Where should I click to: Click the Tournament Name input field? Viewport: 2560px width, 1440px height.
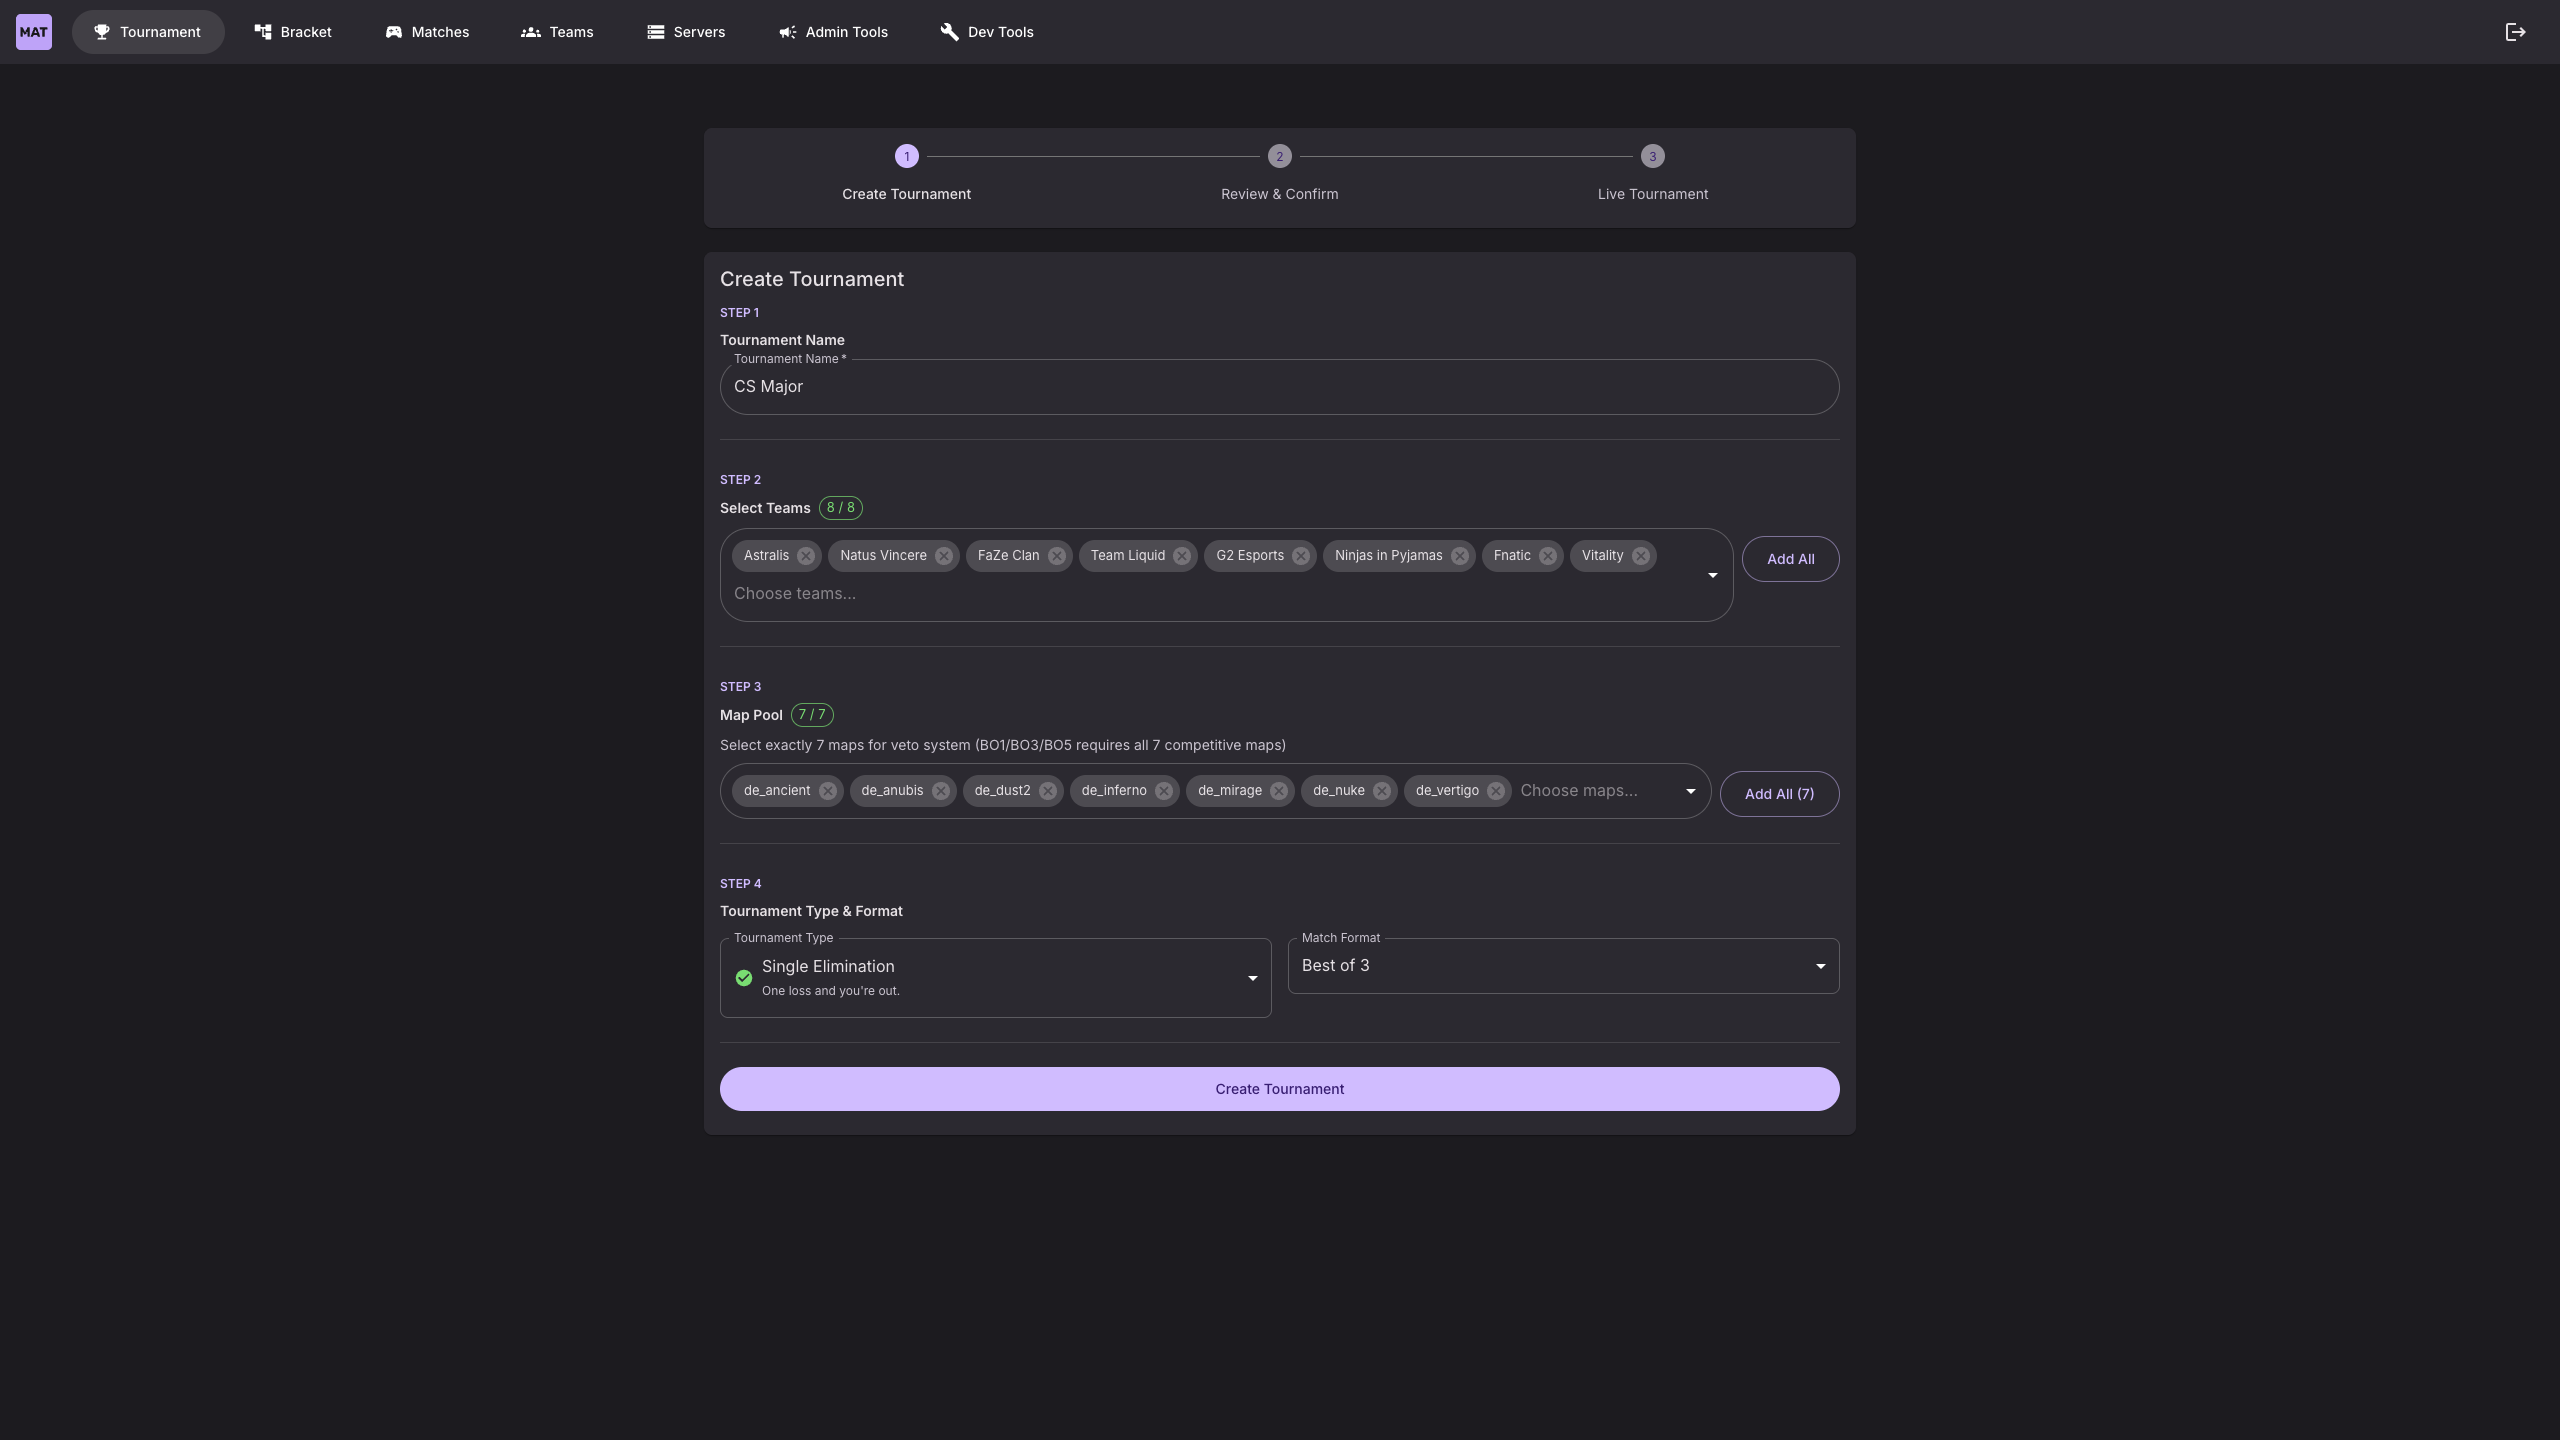pos(1278,387)
